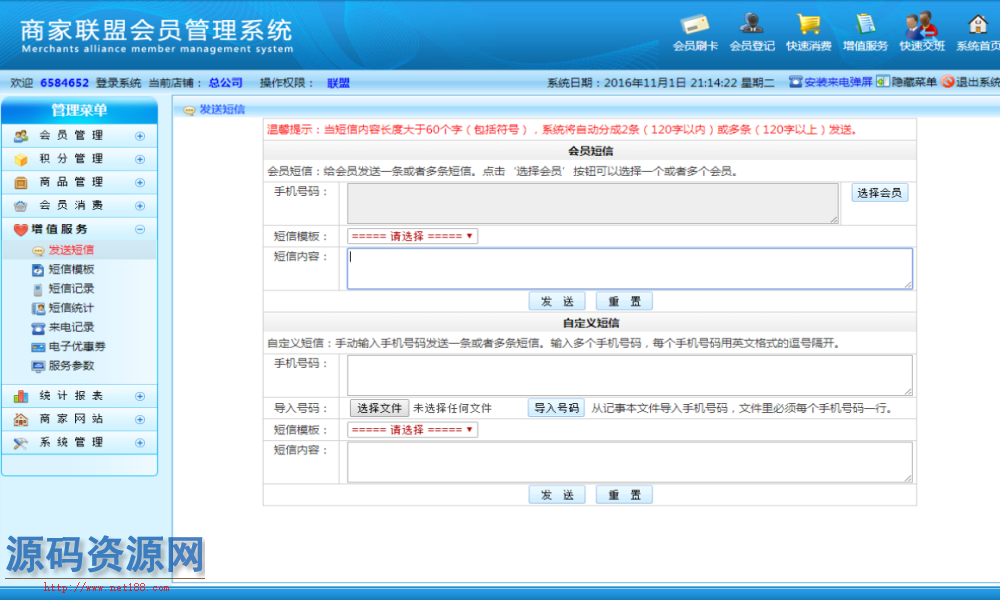This screenshot has width=1000, height=600.
Task: Click the 联盟 permission text
Action: 338,83
